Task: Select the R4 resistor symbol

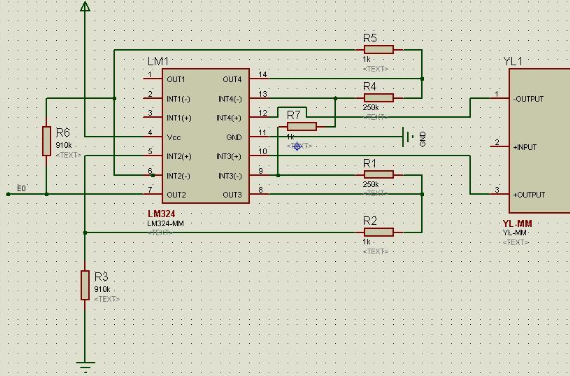Action: click(x=378, y=97)
